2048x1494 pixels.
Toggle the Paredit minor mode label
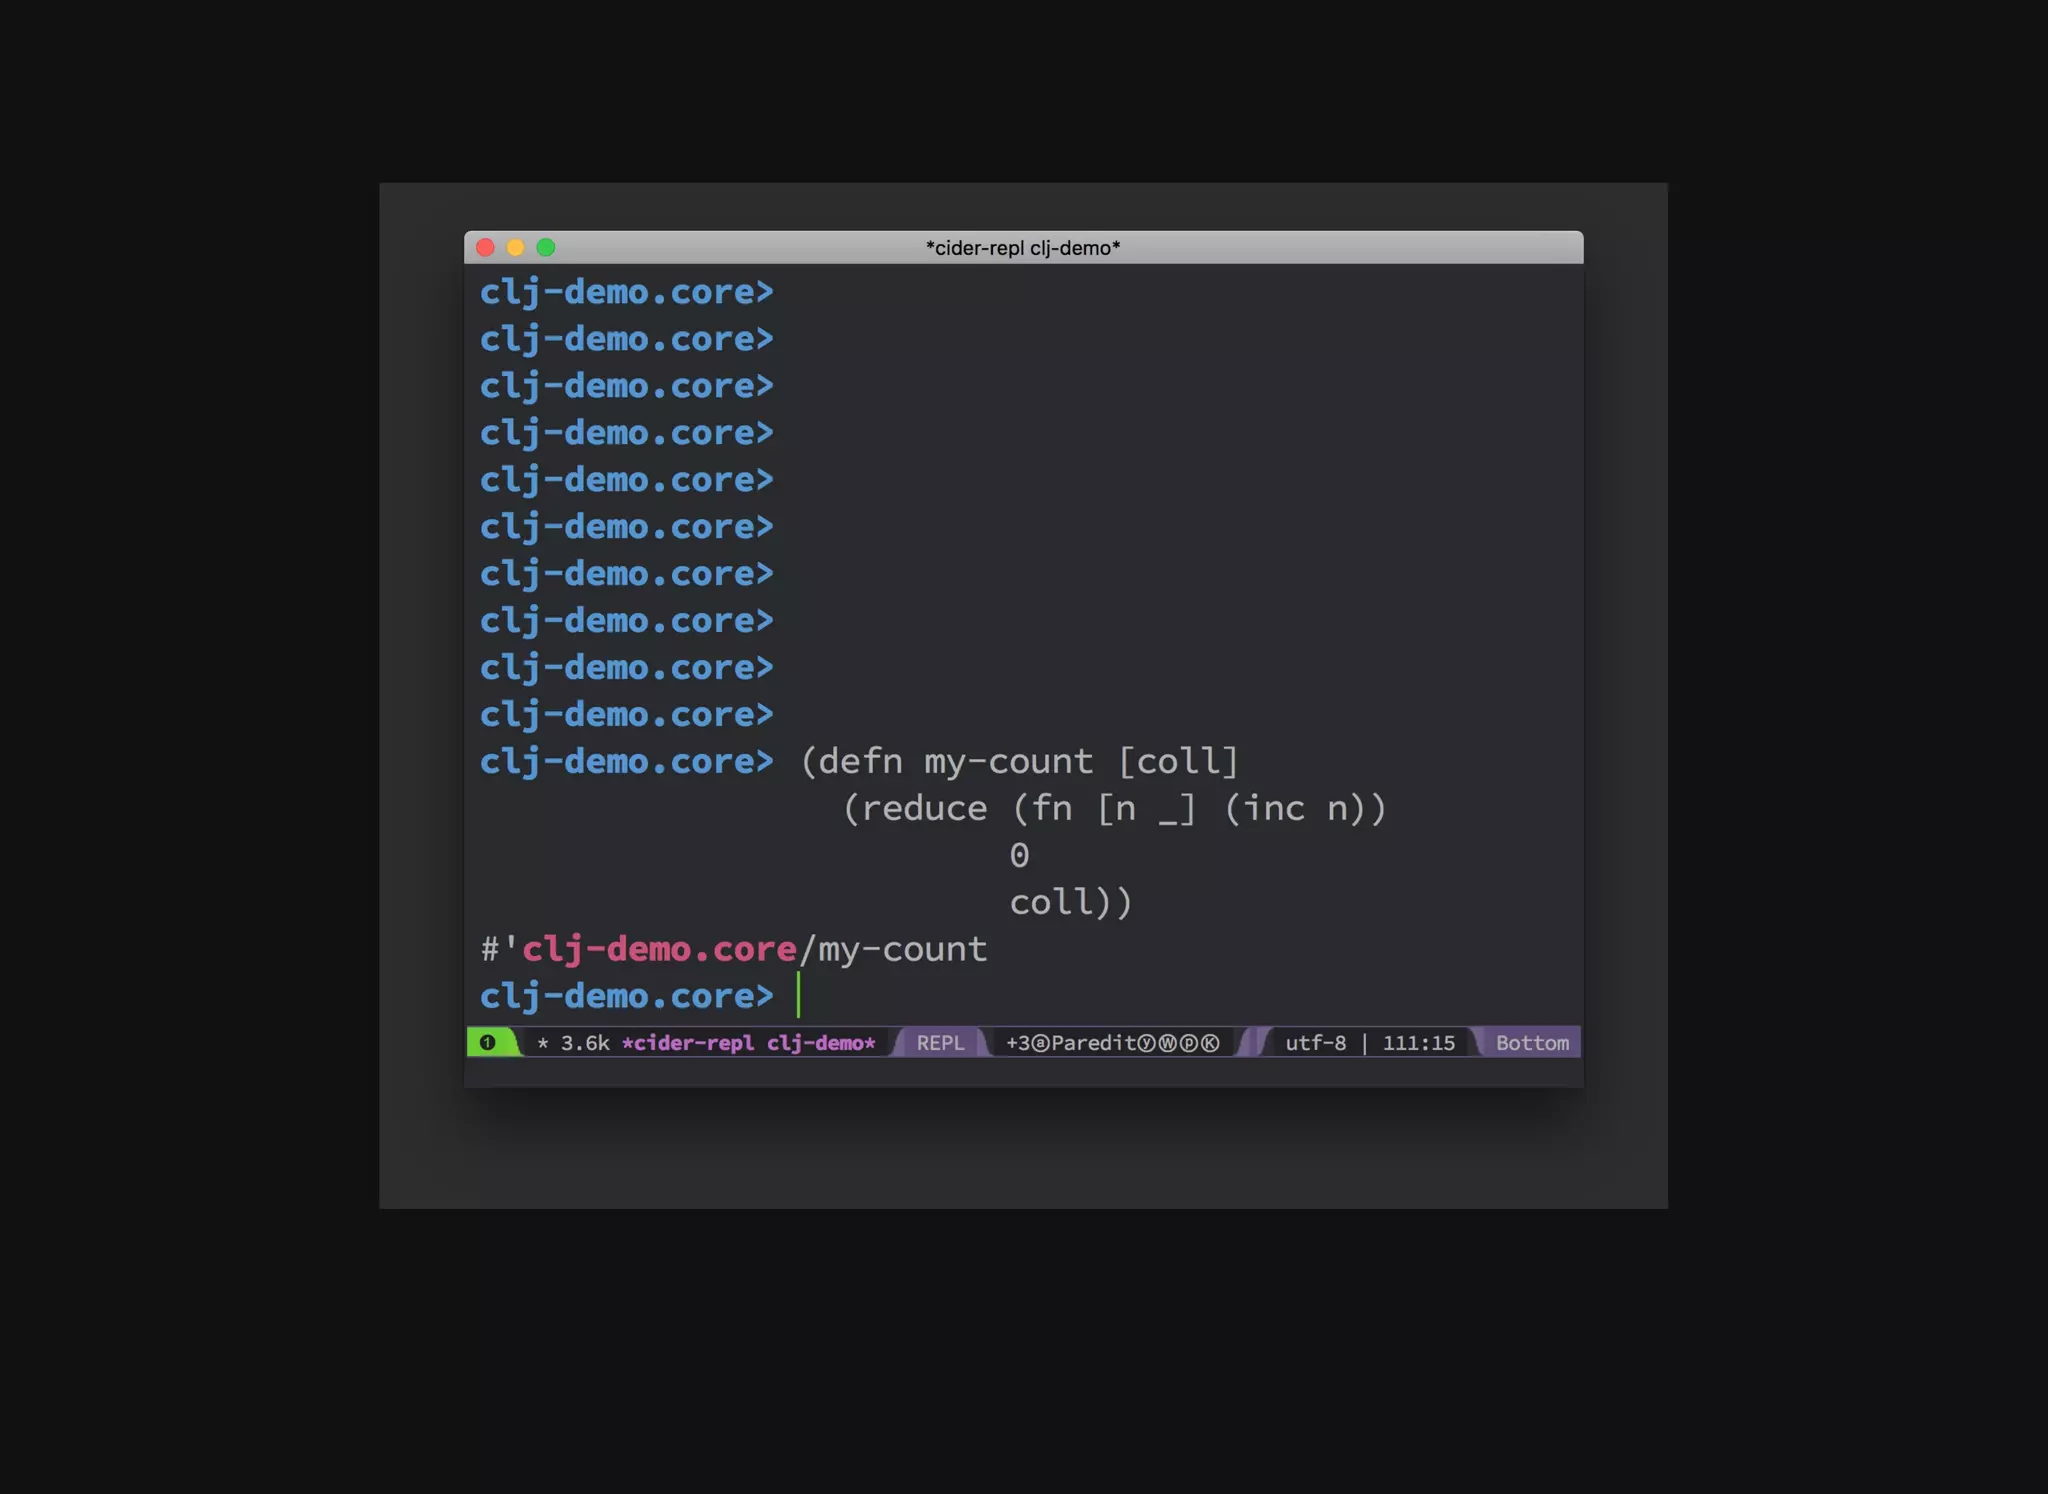coord(1093,1043)
